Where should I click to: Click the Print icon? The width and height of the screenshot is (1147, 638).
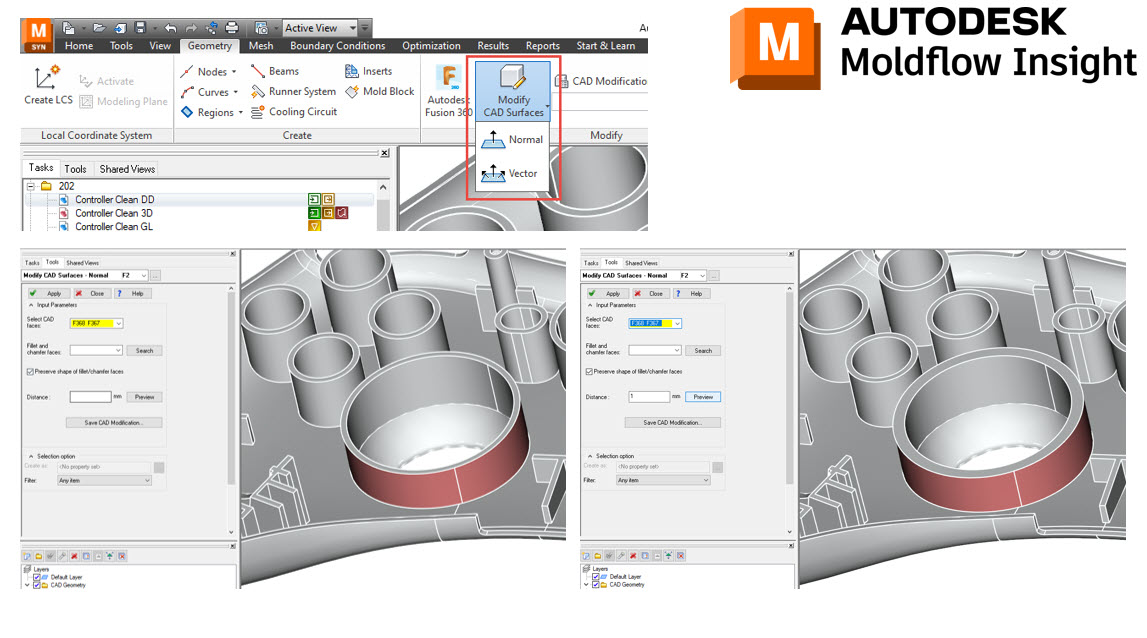coord(232,28)
